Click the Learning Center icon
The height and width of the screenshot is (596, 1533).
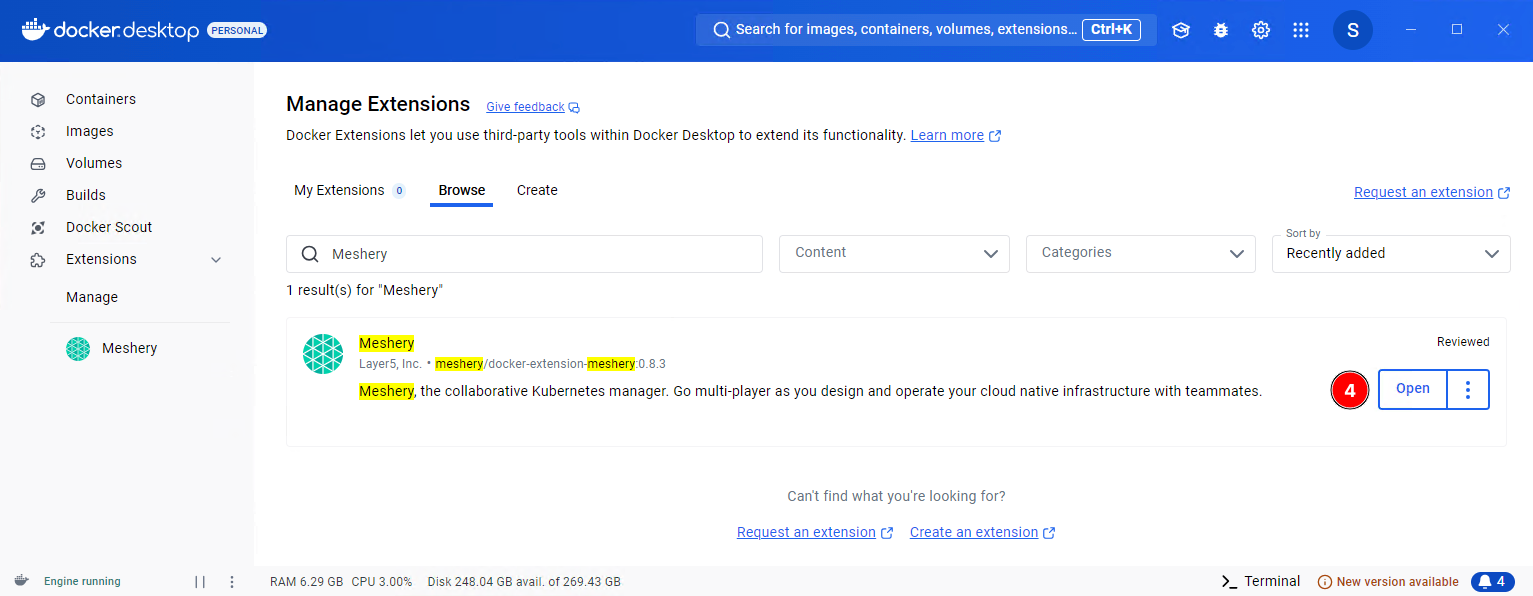coord(1180,30)
